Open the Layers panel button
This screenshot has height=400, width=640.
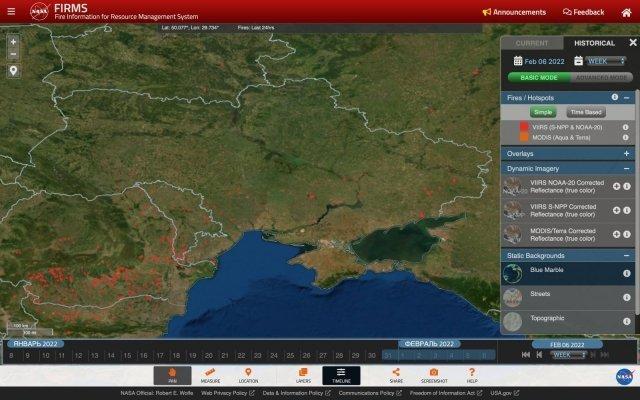[303, 375]
